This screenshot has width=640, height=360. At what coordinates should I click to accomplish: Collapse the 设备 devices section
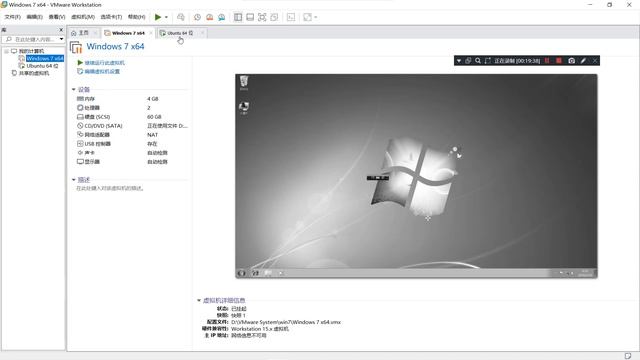tap(74, 89)
